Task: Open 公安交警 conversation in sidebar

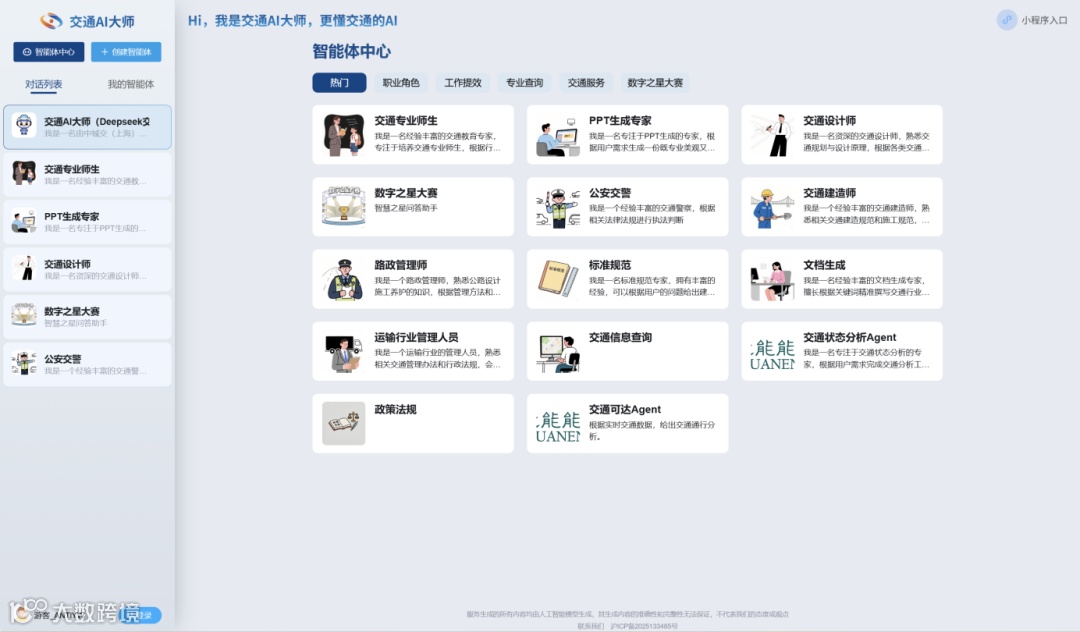Action: click(87, 364)
